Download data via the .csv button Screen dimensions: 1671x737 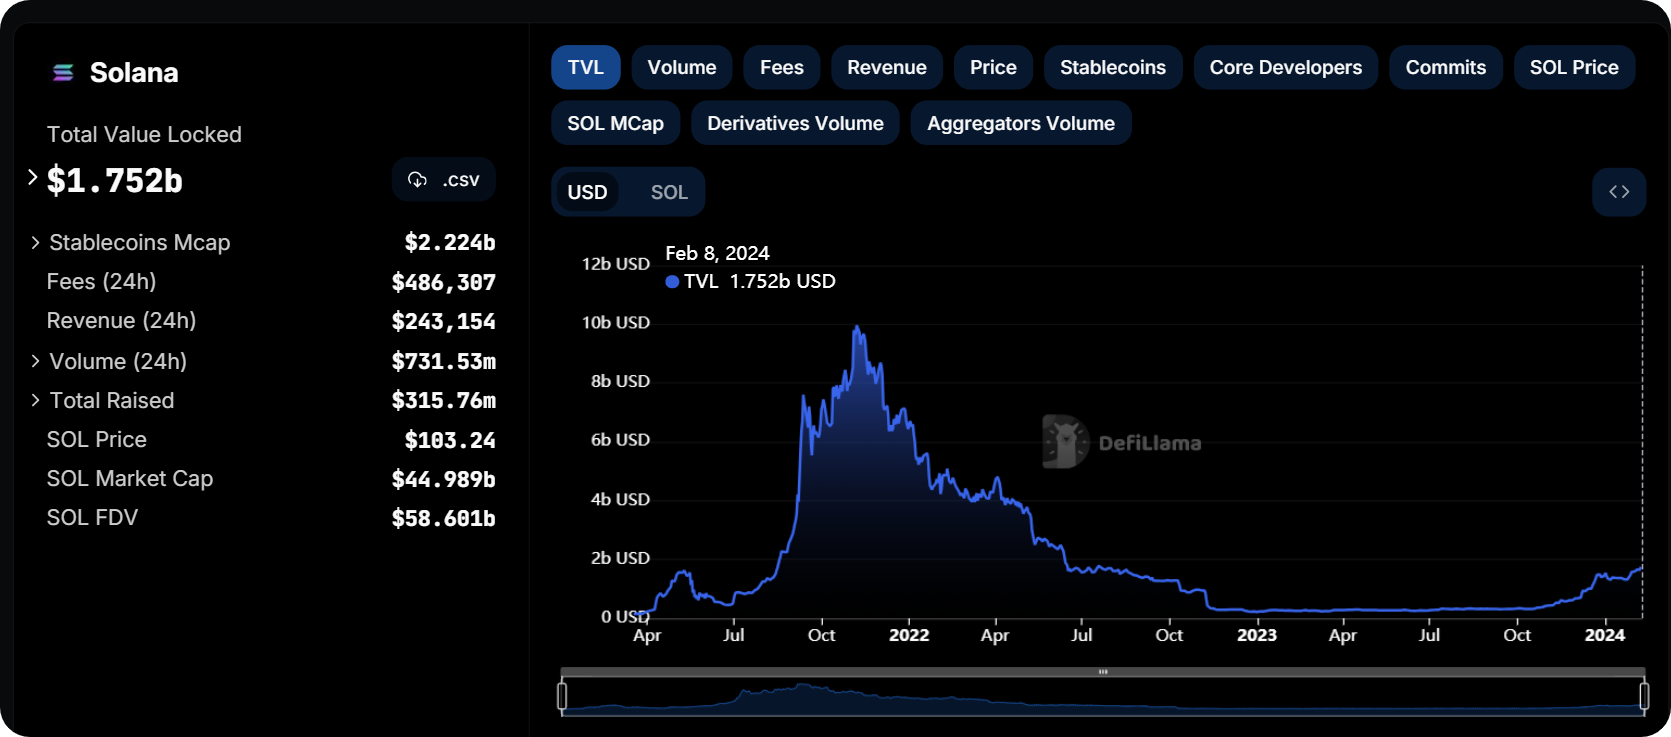pos(444,180)
